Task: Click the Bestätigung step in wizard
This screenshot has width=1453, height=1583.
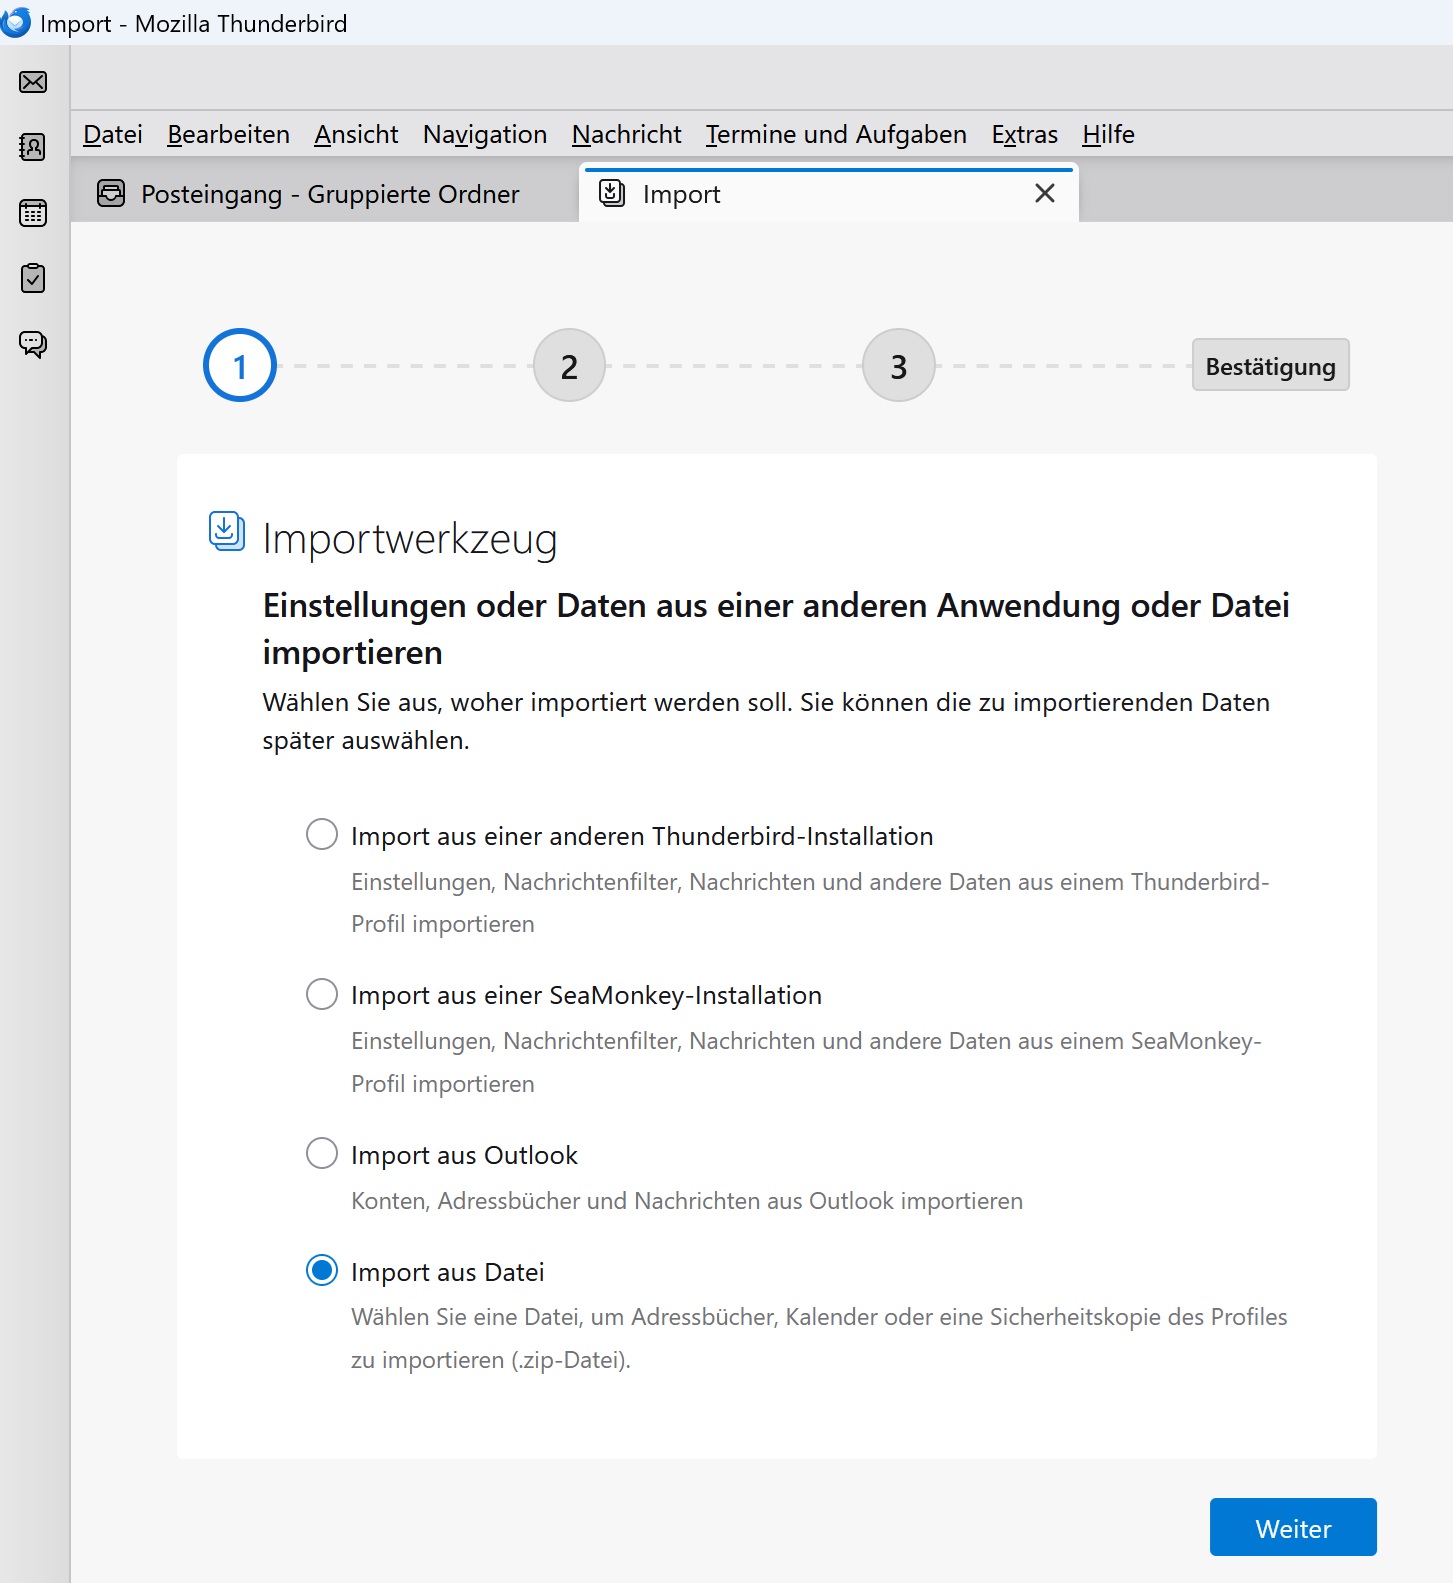Action: [1269, 366]
